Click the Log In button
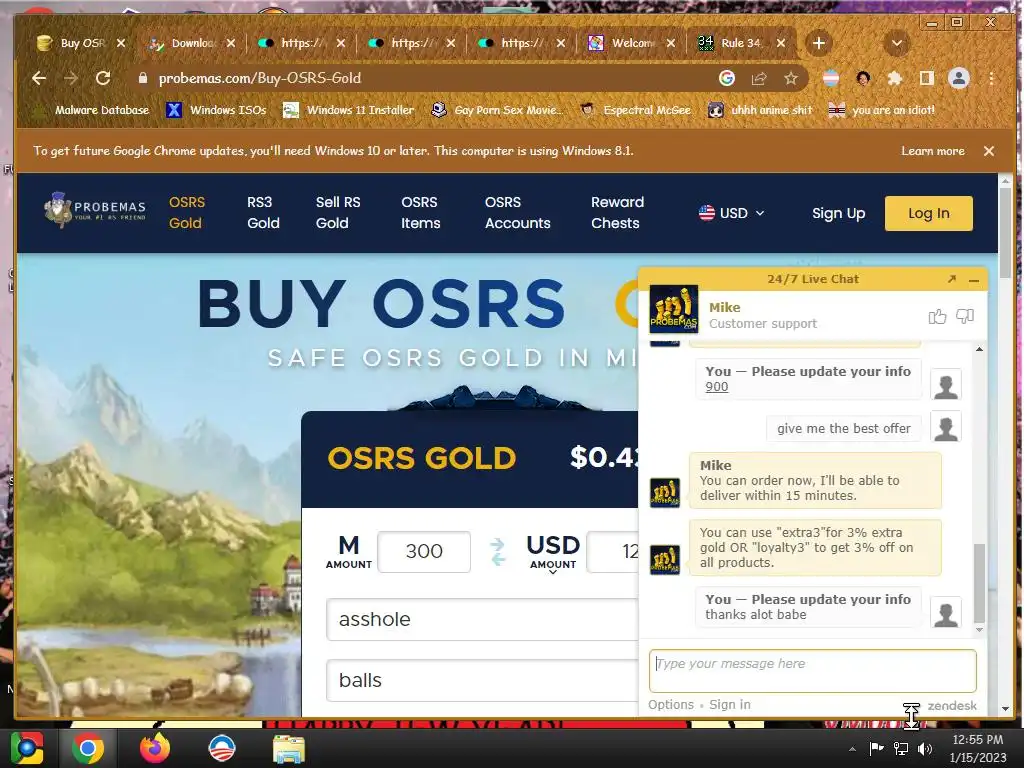1024x768 pixels. click(929, 214)
